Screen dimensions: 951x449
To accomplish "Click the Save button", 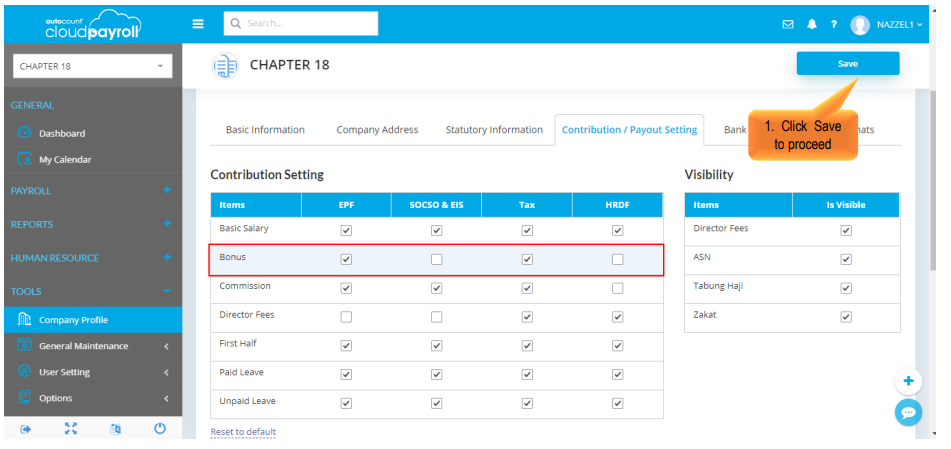I will pos(847,63).
